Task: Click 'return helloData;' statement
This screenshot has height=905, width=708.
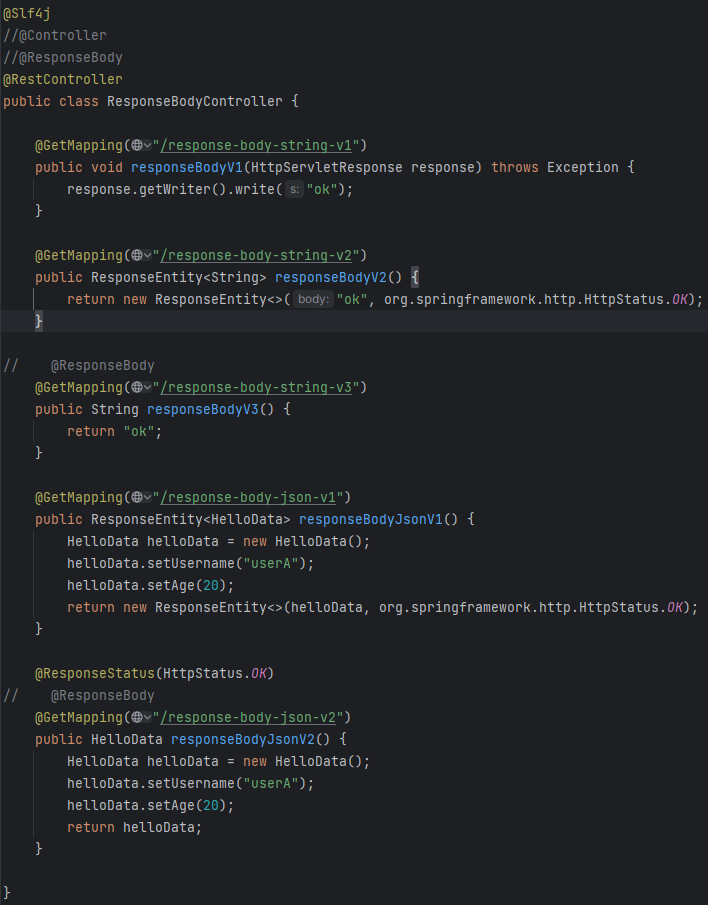Action: tap(134, 827)
